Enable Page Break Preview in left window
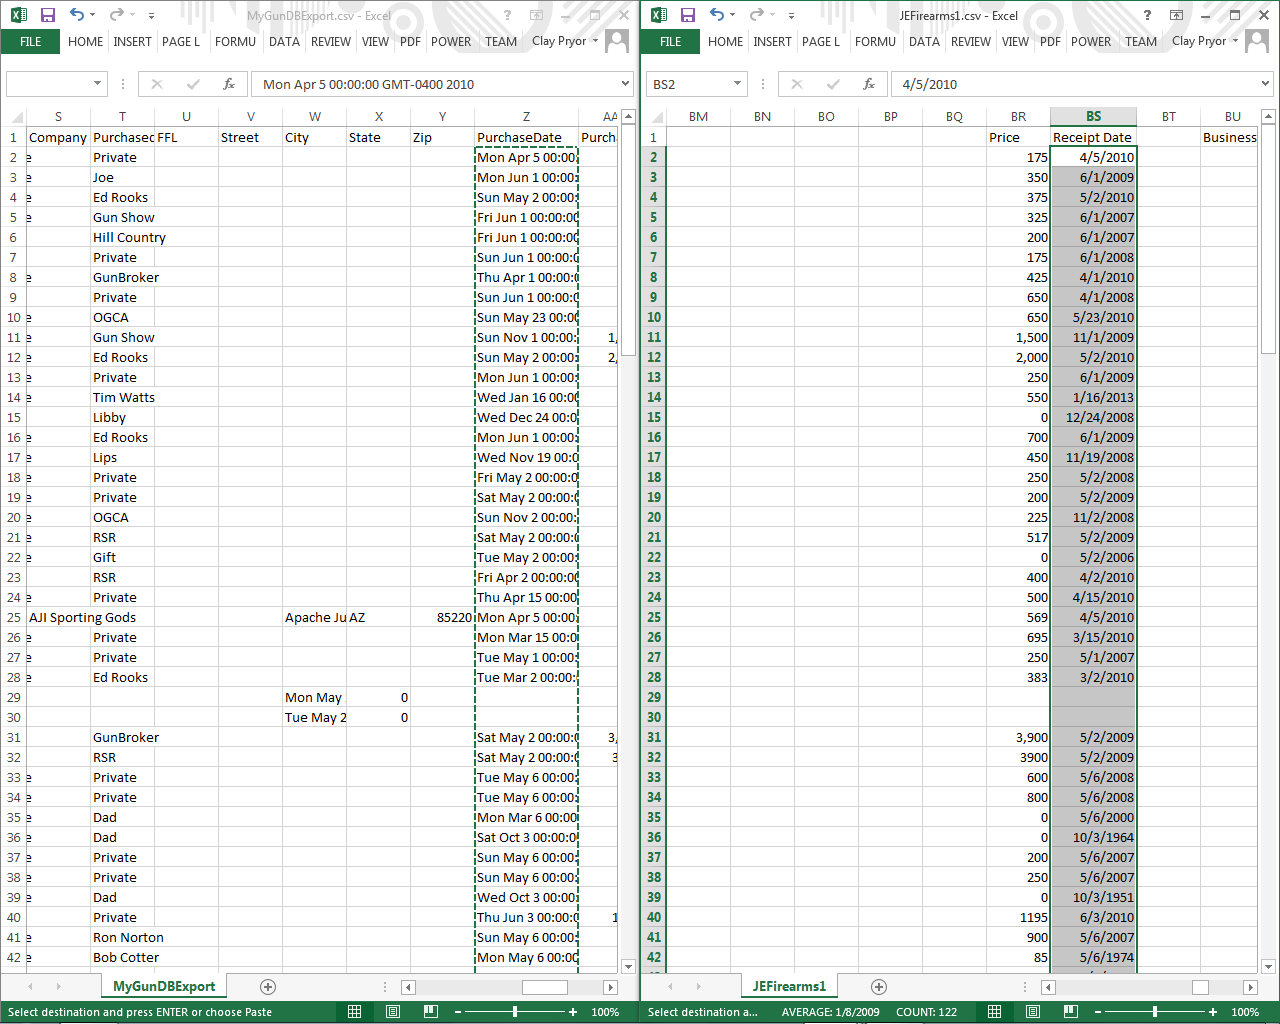 point(431,1012)
